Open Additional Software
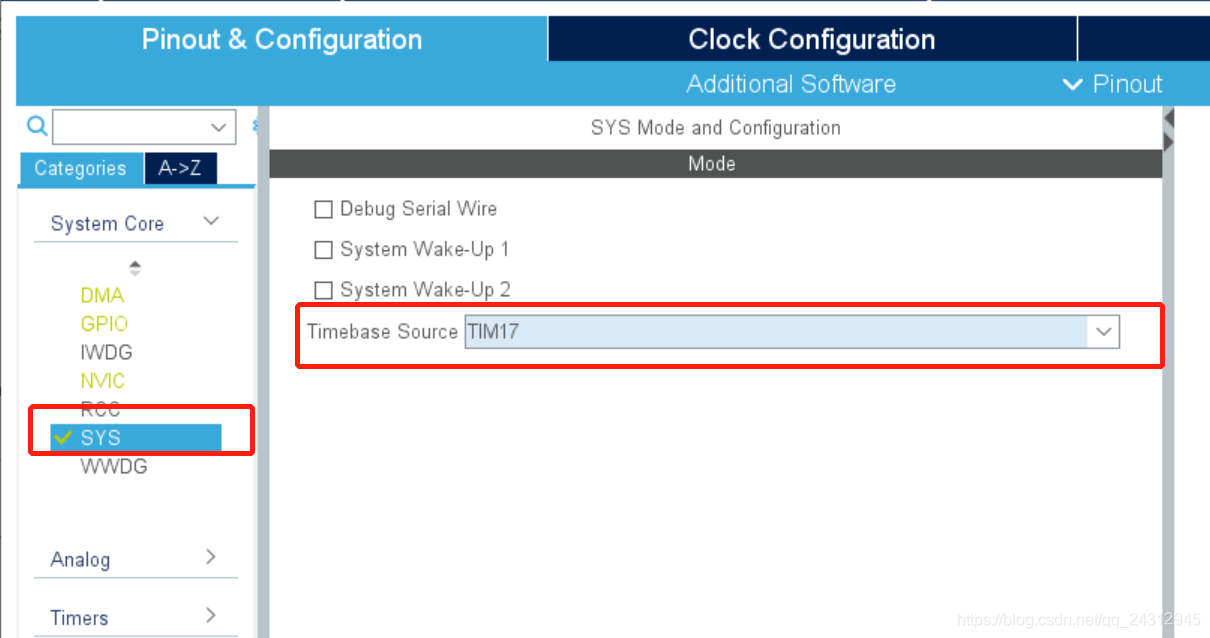The height and width of the screenshot is (638, 1210). pyautogui.click(x=791, y=84)
